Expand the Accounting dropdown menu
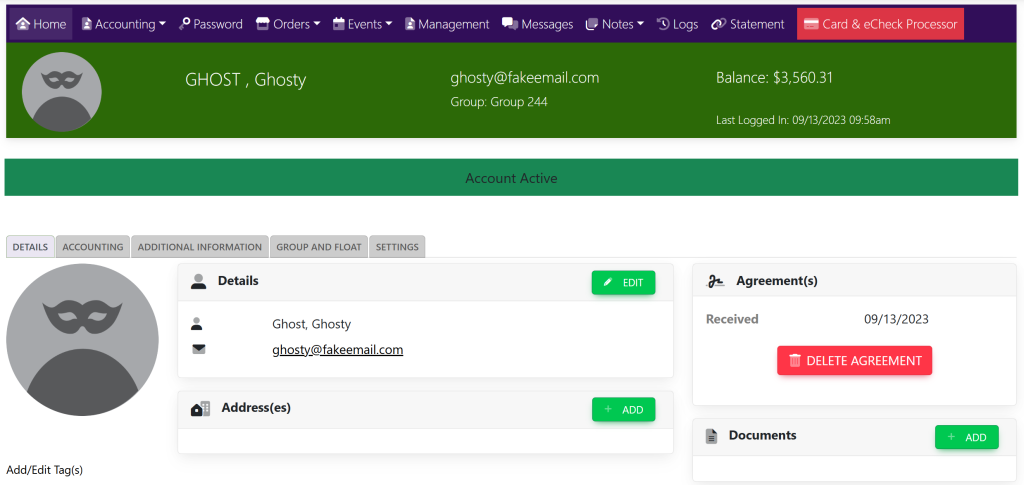 123,24
